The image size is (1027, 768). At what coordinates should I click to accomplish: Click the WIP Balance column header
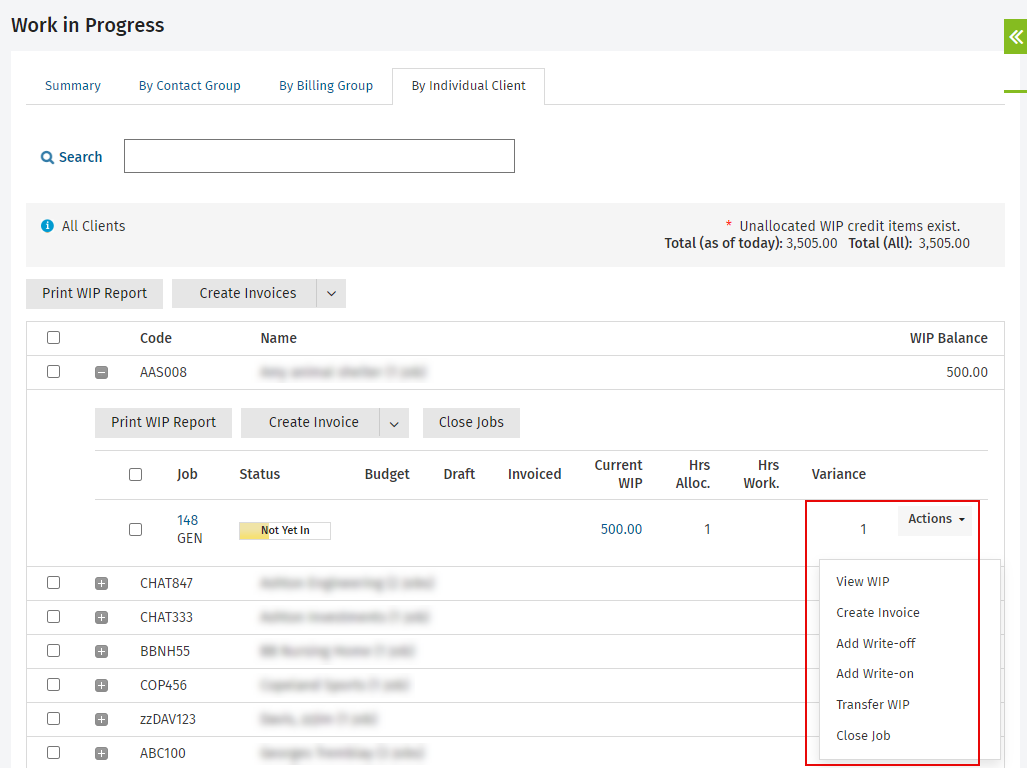coord(948,338)
